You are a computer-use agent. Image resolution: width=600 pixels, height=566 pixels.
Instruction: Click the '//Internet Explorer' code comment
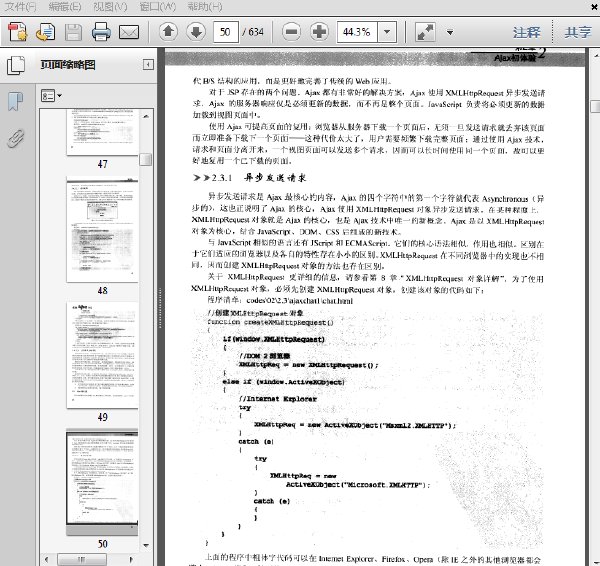(x=278, y=399)
